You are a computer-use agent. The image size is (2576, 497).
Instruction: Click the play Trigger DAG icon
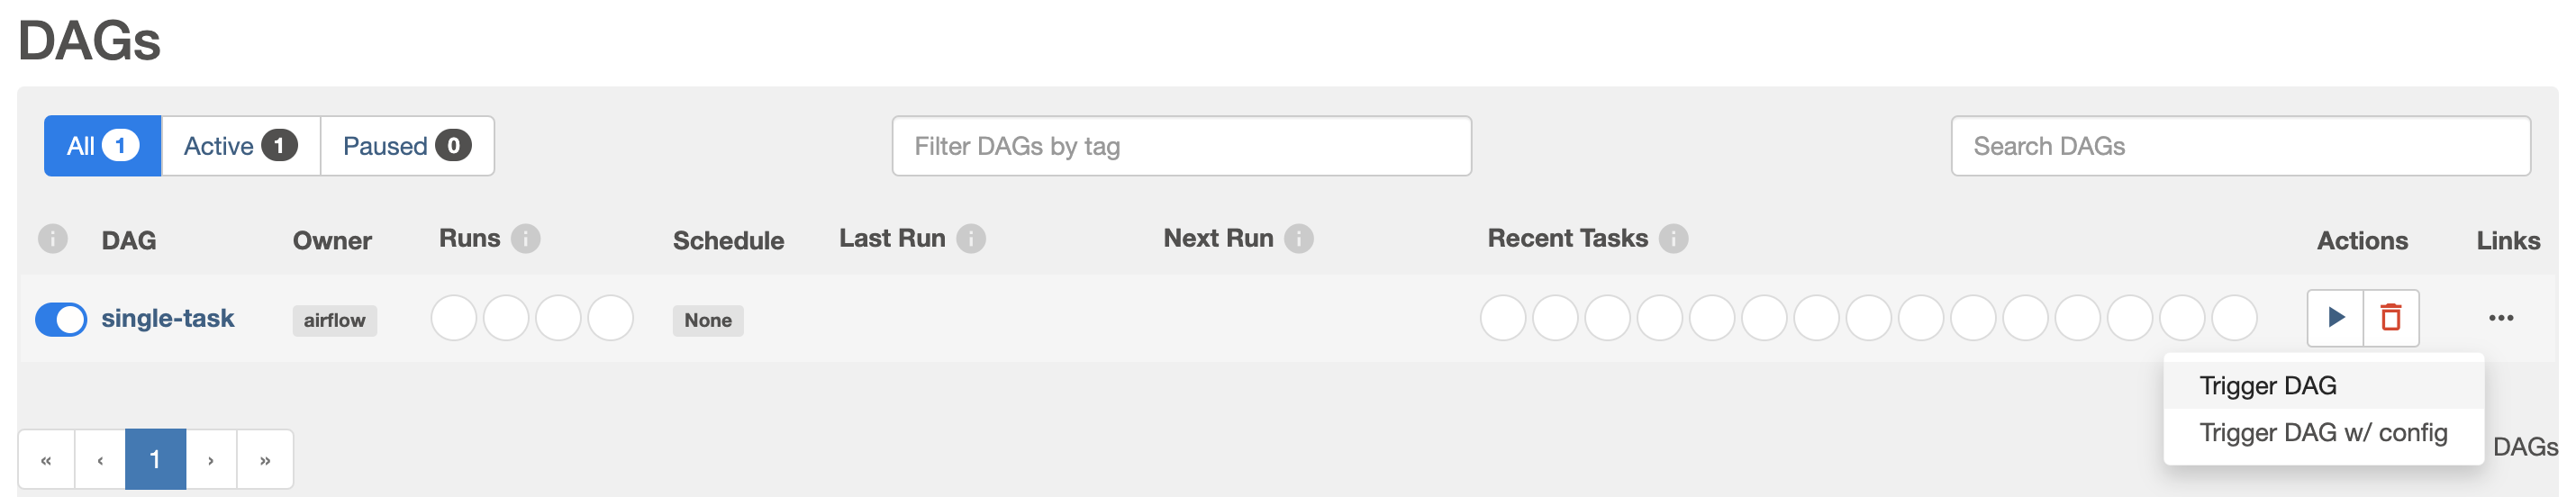(x=2335, y=318)
